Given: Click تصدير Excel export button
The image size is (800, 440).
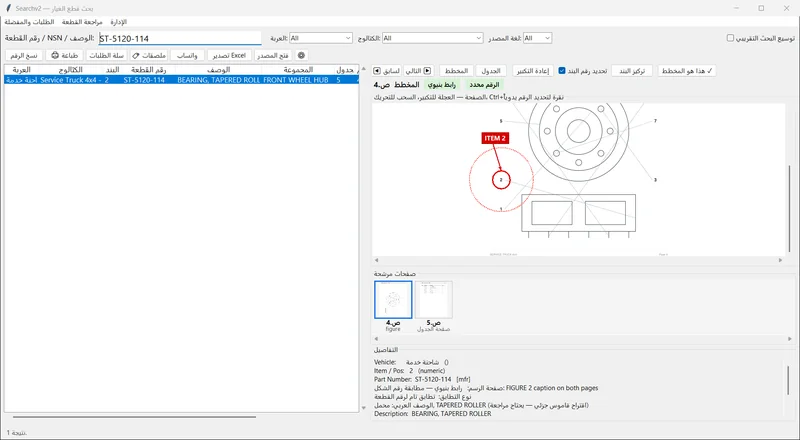Looking at the screenshot, I should pyautogui.click(x=229, y=55).
